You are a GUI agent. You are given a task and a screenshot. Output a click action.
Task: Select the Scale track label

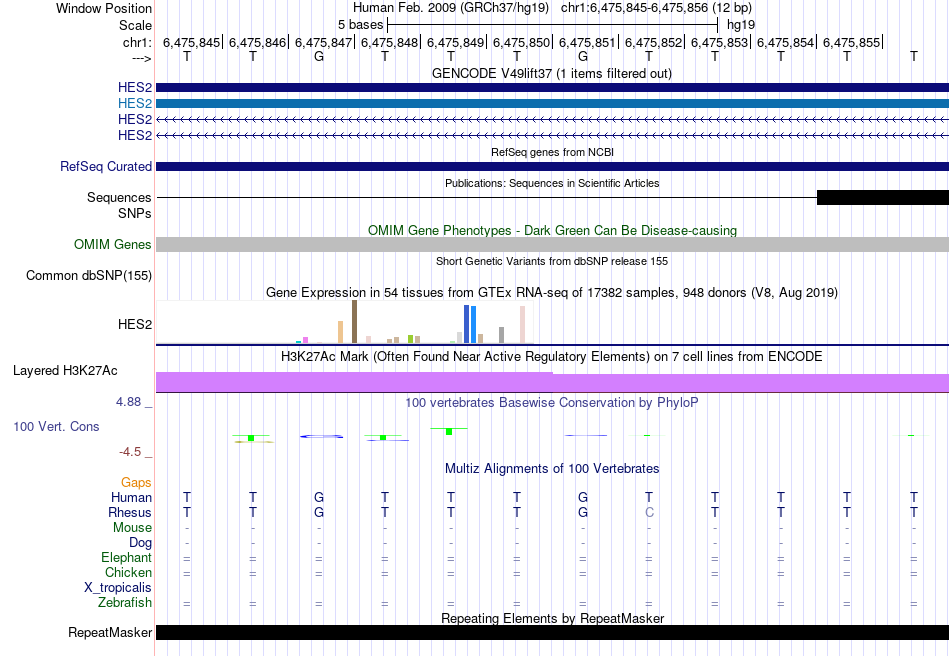(x=135, y=25)
